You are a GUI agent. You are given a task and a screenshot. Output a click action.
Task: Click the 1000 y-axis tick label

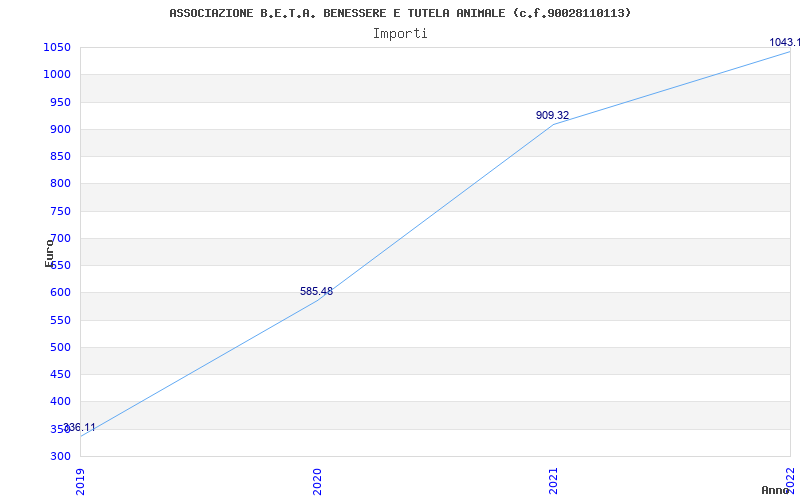[57, 74]
